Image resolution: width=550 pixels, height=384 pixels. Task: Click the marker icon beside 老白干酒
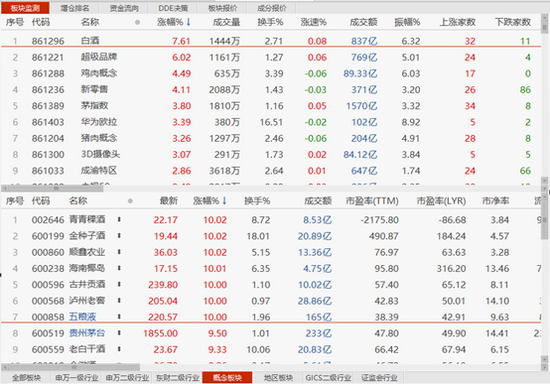pos(119,349)
